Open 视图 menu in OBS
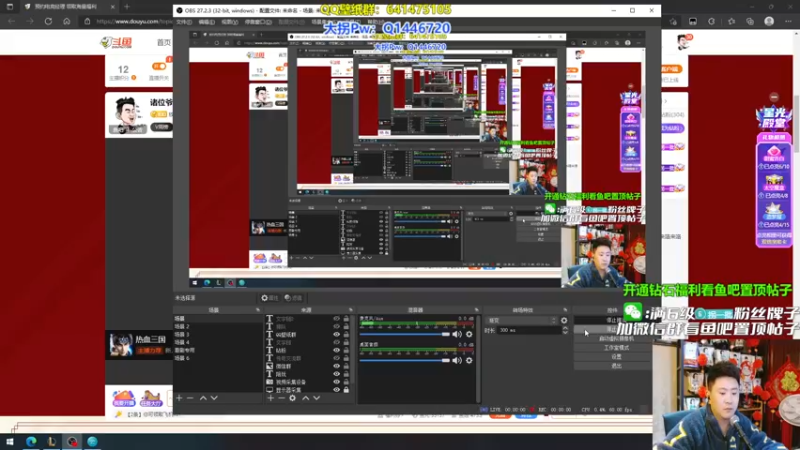 [x=230, y=22]
